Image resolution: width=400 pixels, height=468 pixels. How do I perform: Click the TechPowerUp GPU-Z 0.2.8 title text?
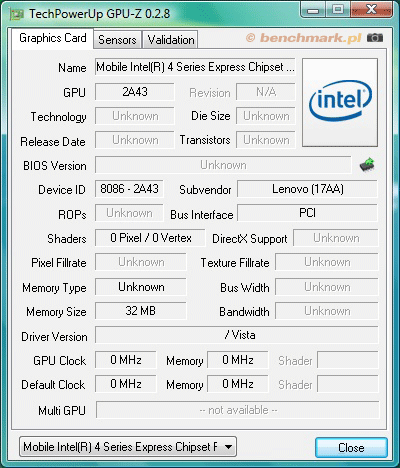pos(99,14)
